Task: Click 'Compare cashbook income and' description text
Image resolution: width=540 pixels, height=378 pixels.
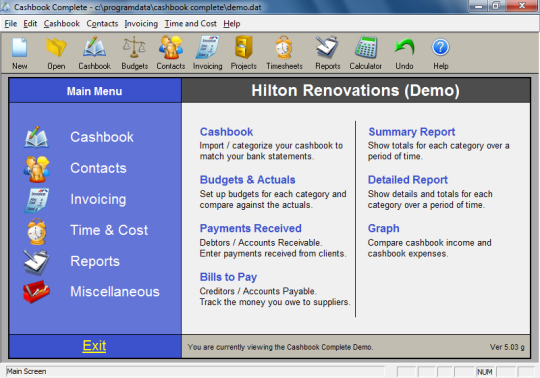Action: pyautogui.click(x=429, y=243)
